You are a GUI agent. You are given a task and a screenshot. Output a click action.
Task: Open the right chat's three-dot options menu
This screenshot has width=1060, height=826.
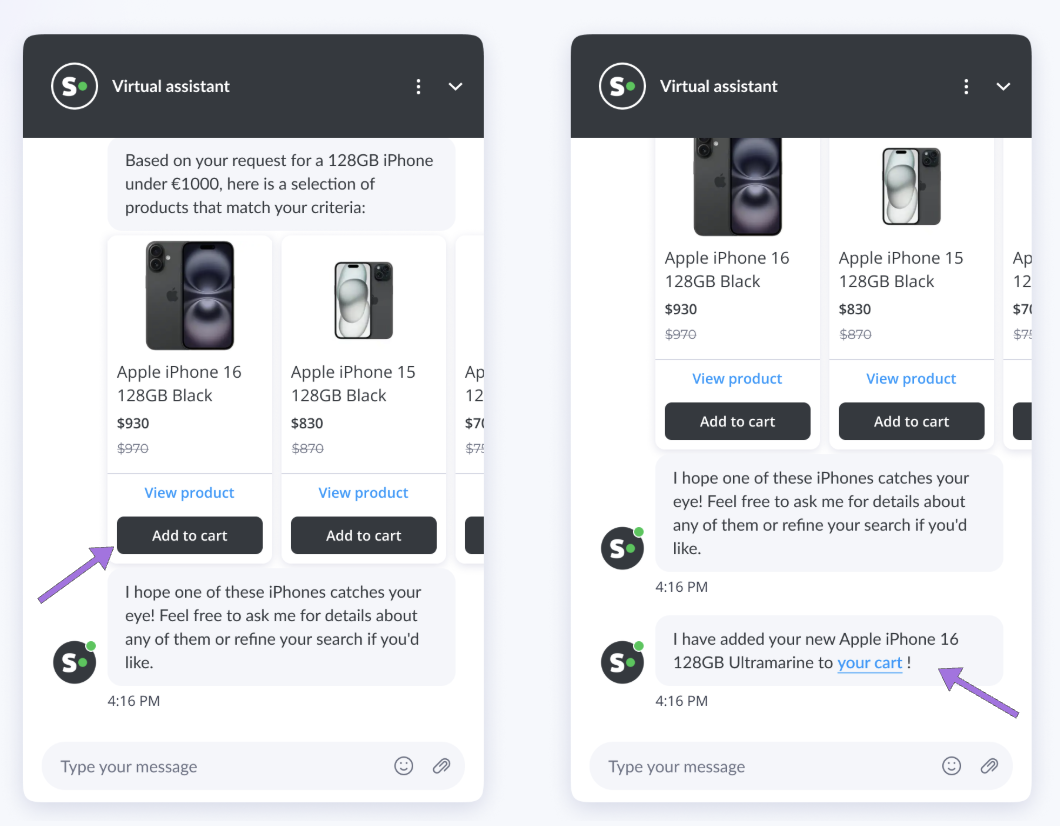(966, 87)
